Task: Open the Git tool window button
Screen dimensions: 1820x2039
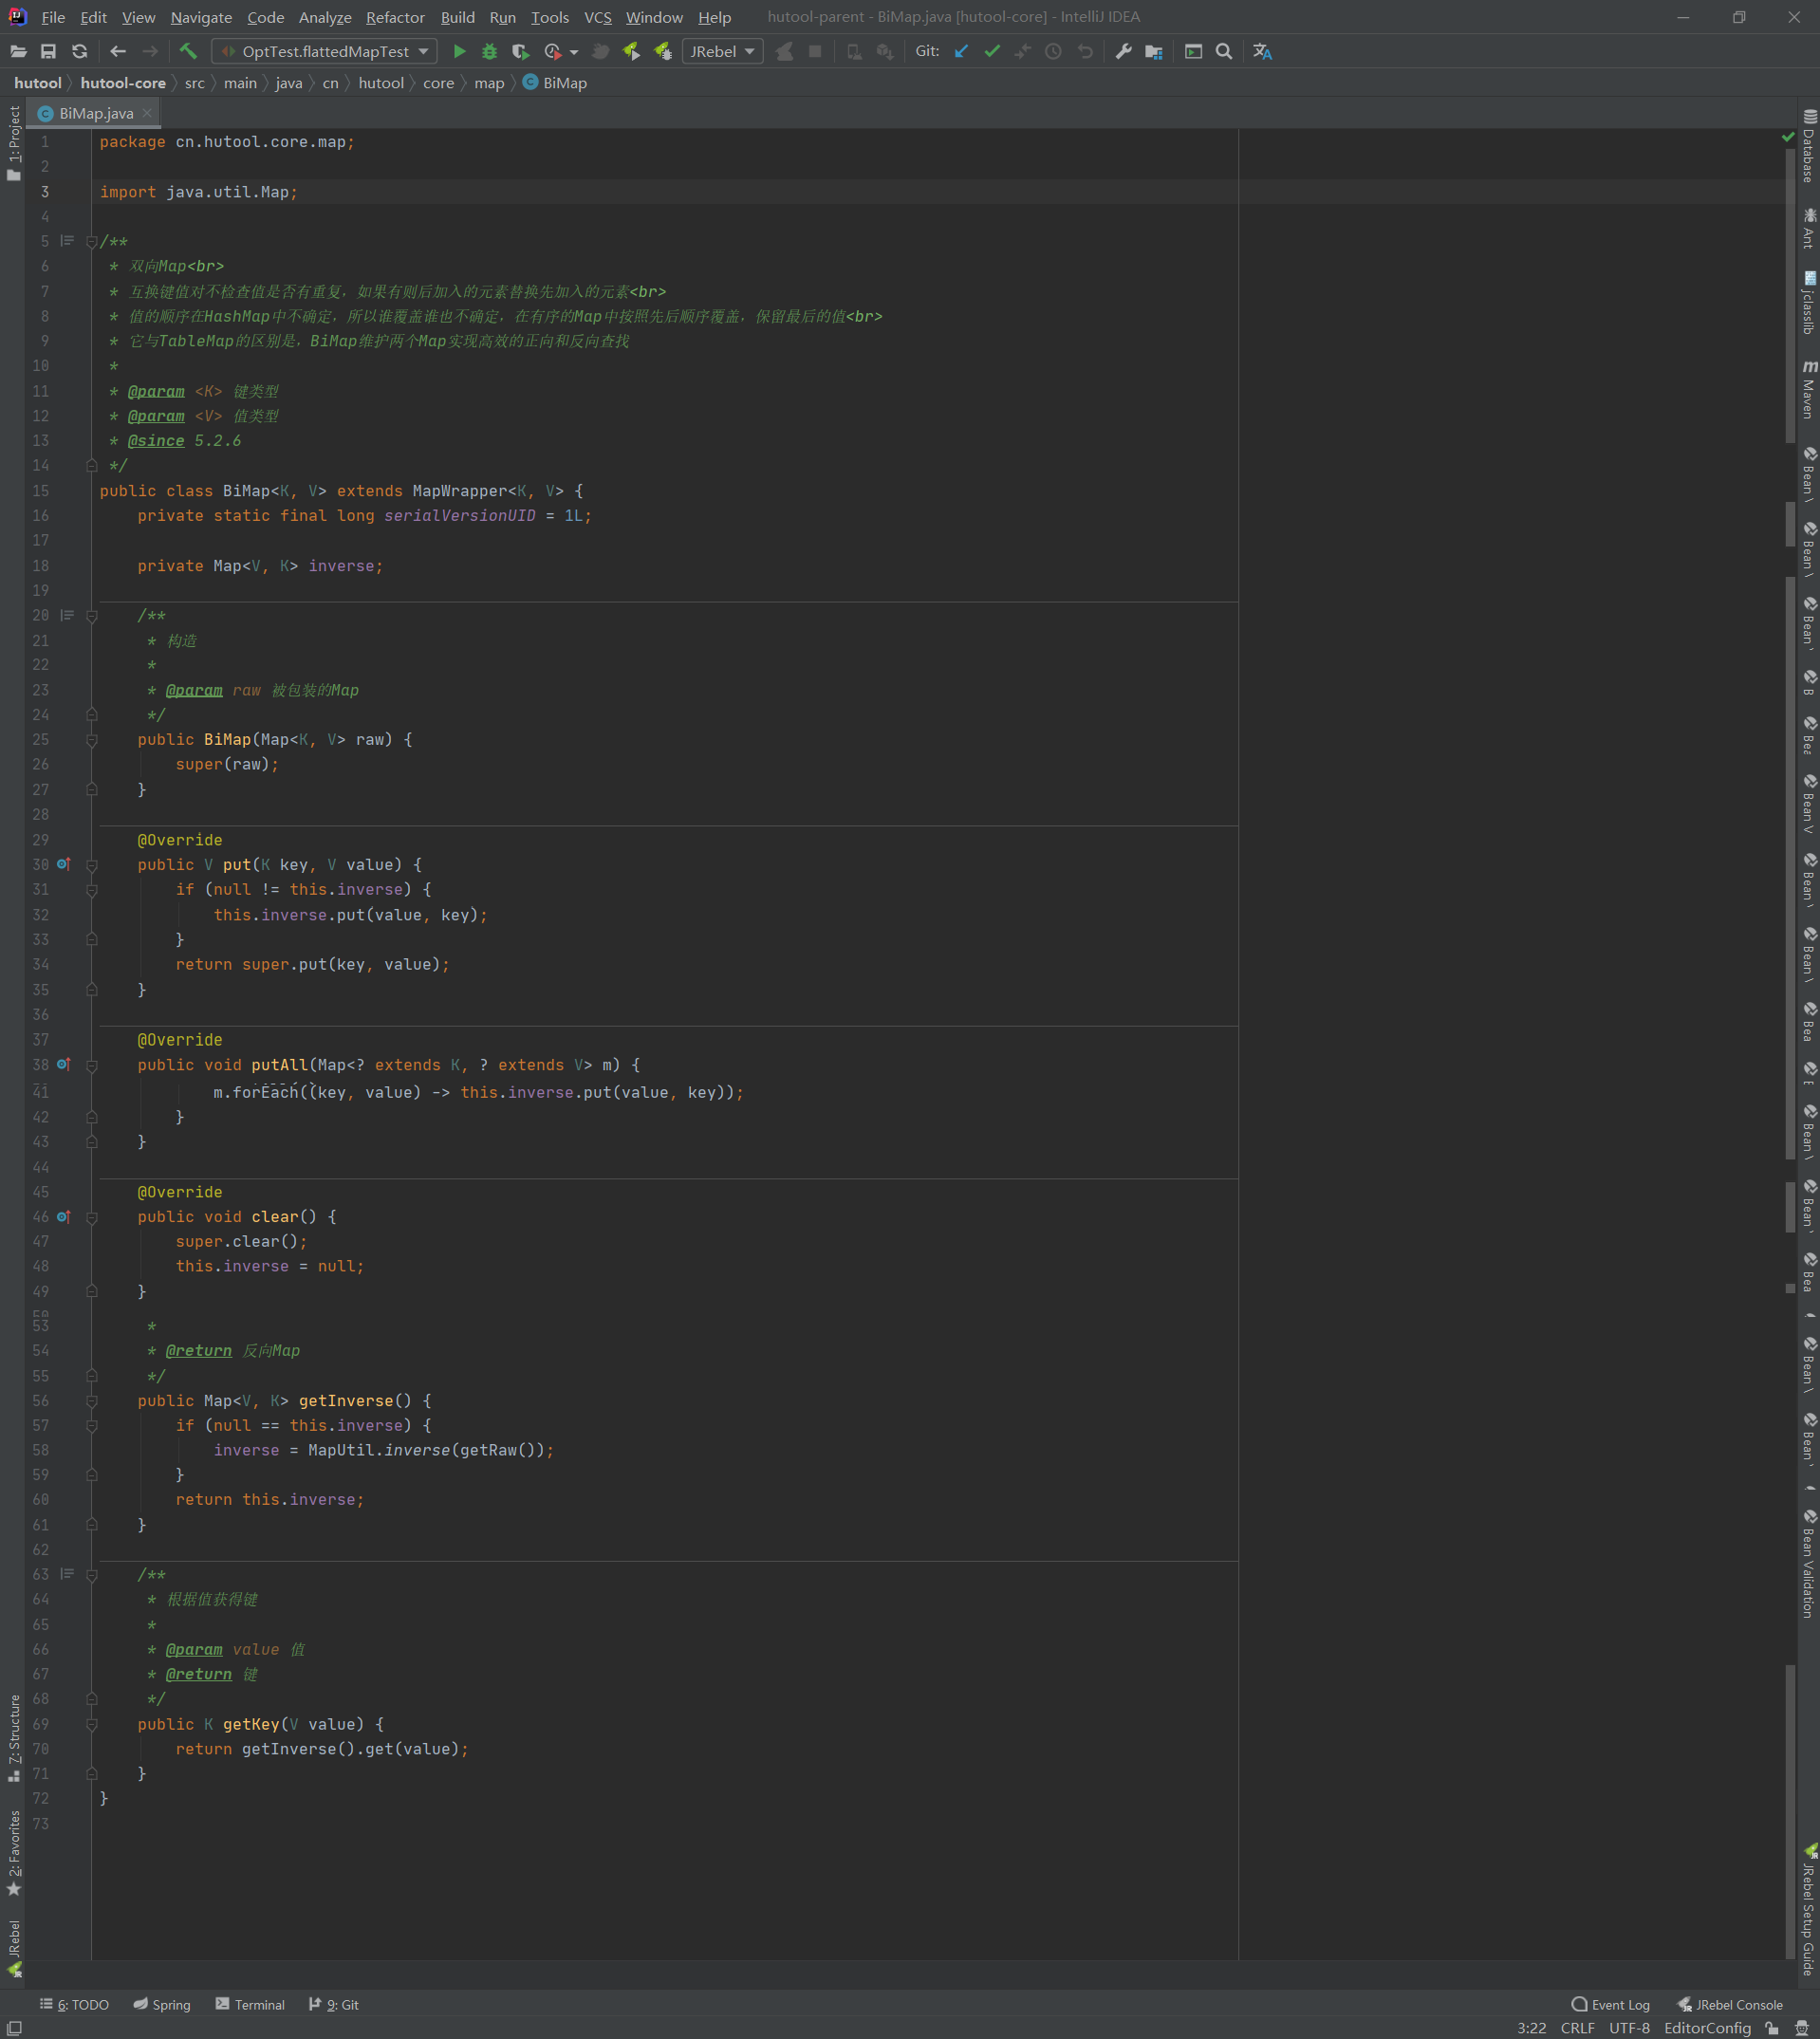Action: (334, 2004)
